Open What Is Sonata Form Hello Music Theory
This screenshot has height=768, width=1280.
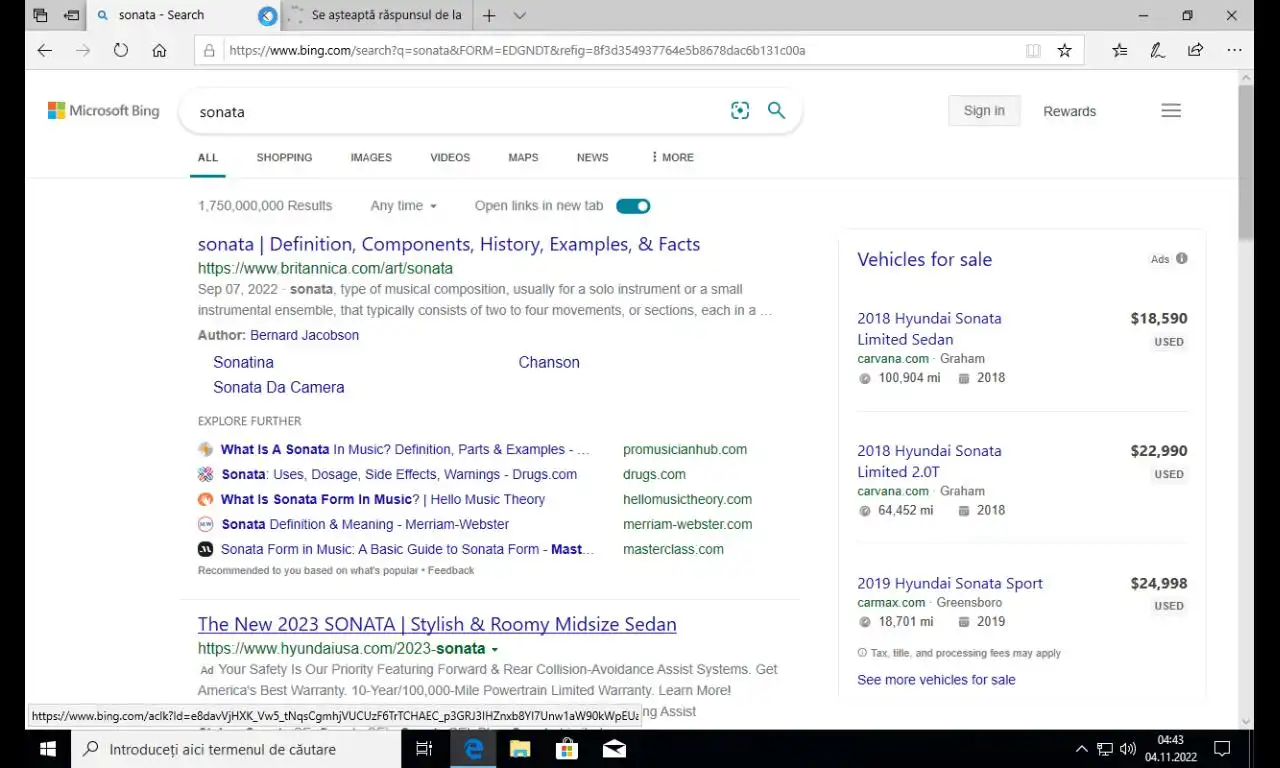click(x=383, y=499)
